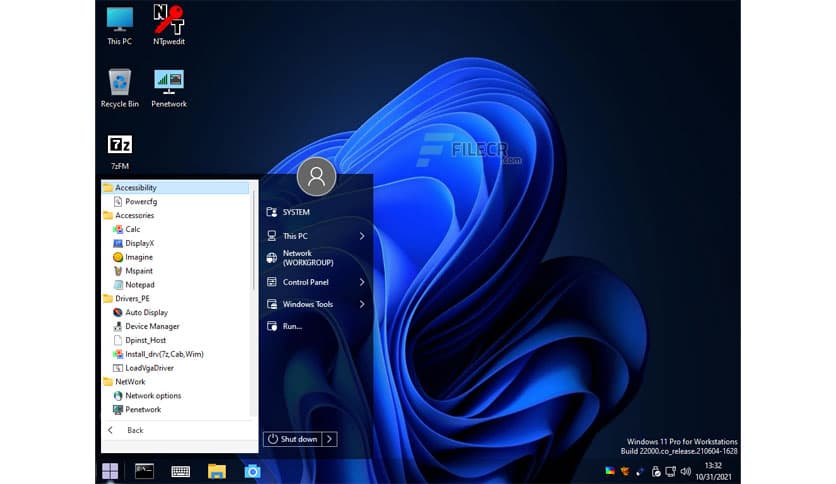Click the Windows Start button in taskbar
The width and height of the screenshot is (836, 484).
coord(110,471)
